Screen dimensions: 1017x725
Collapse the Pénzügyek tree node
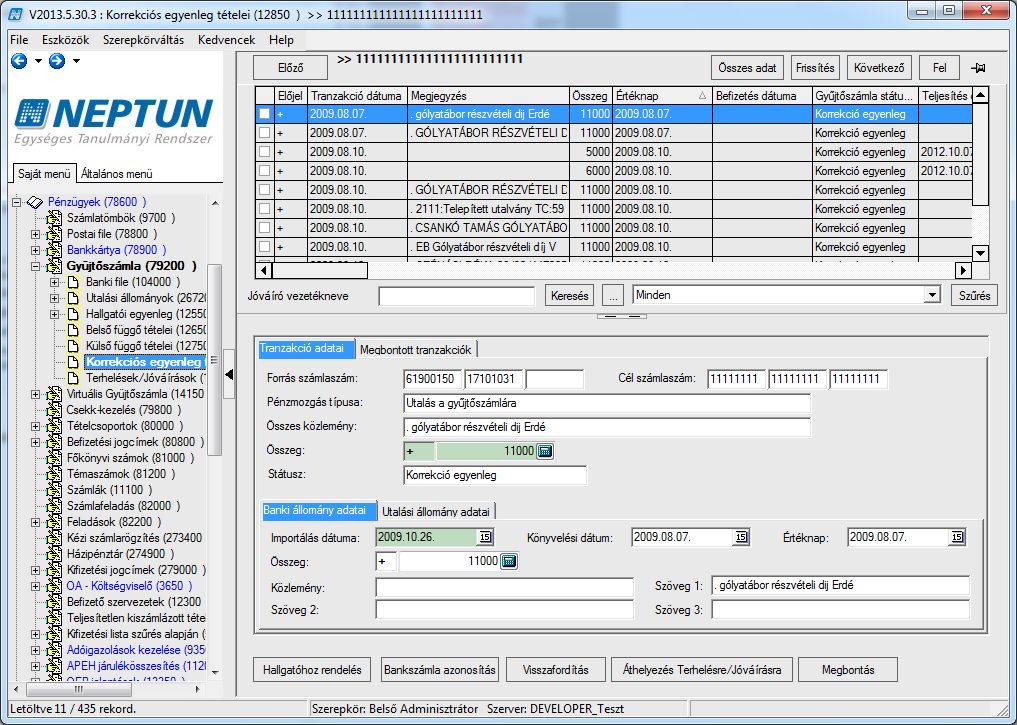click(x=17, y=202)
